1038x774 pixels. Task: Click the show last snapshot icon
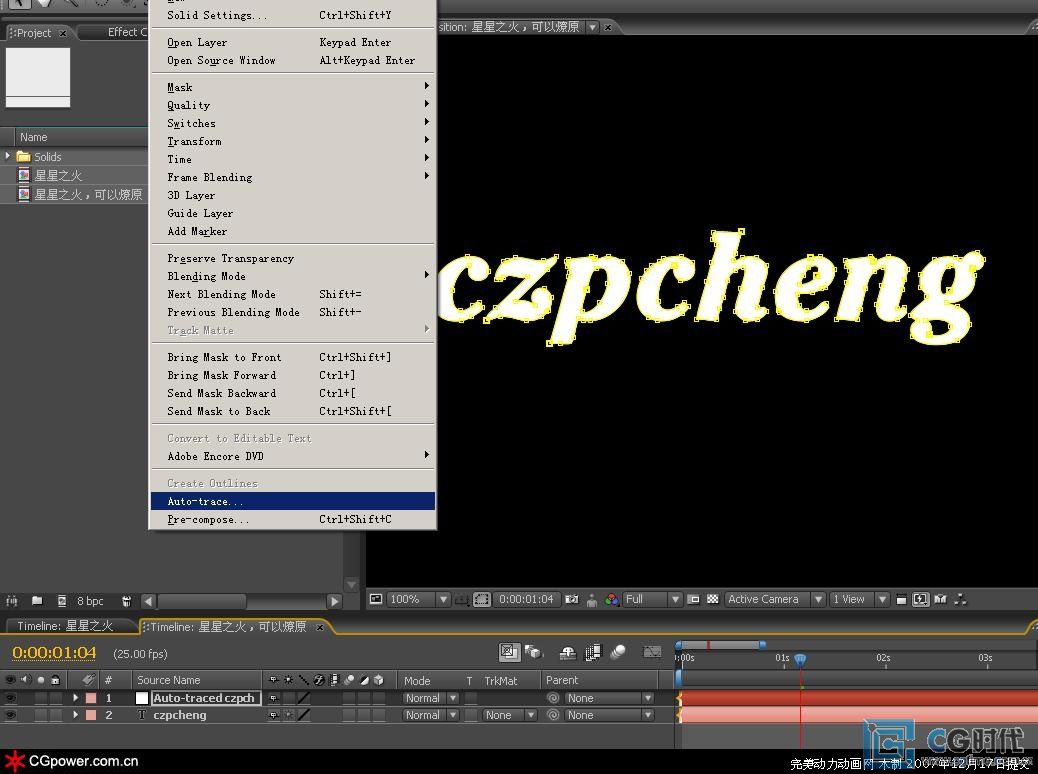[x=592, y=600]
